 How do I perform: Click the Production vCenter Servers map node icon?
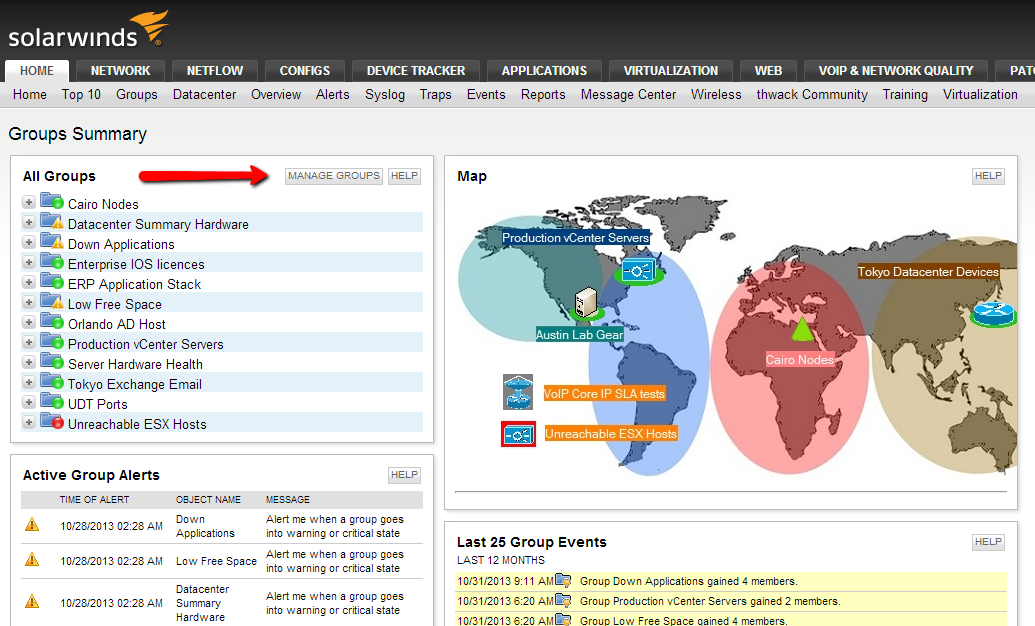[638, 271]
